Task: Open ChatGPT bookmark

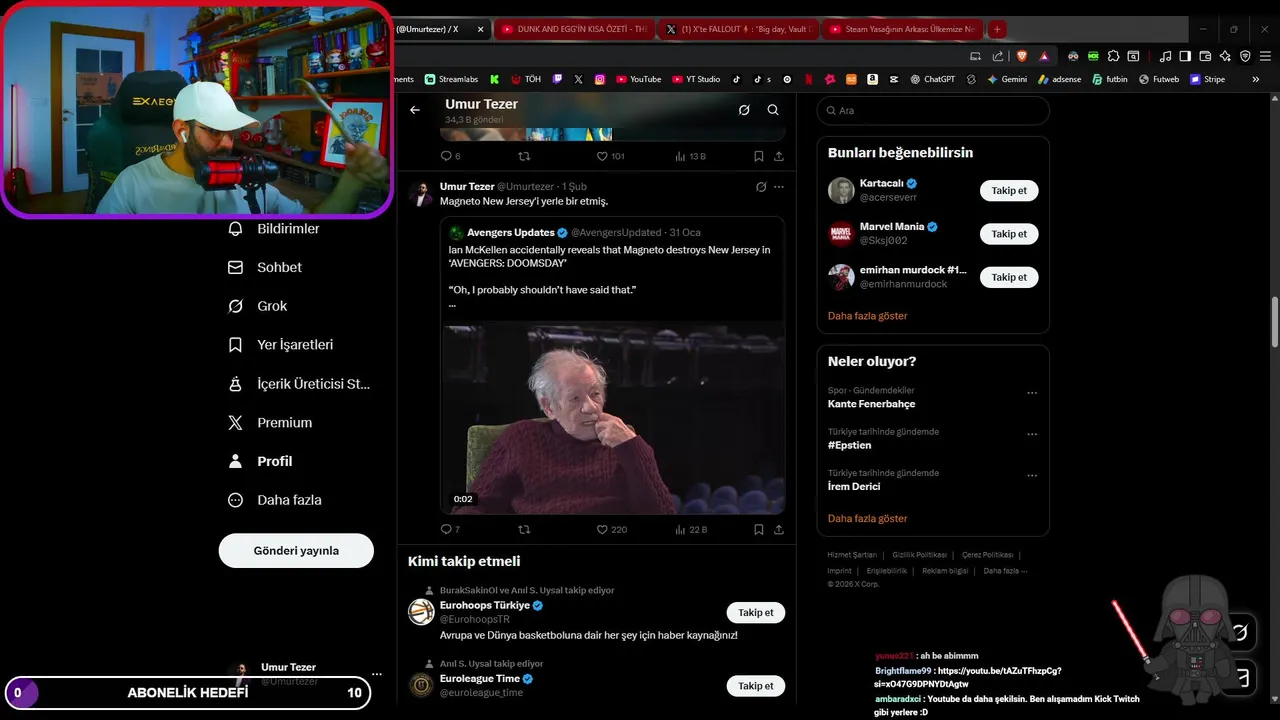Action: pyautogui.click(x=932, y=79)
